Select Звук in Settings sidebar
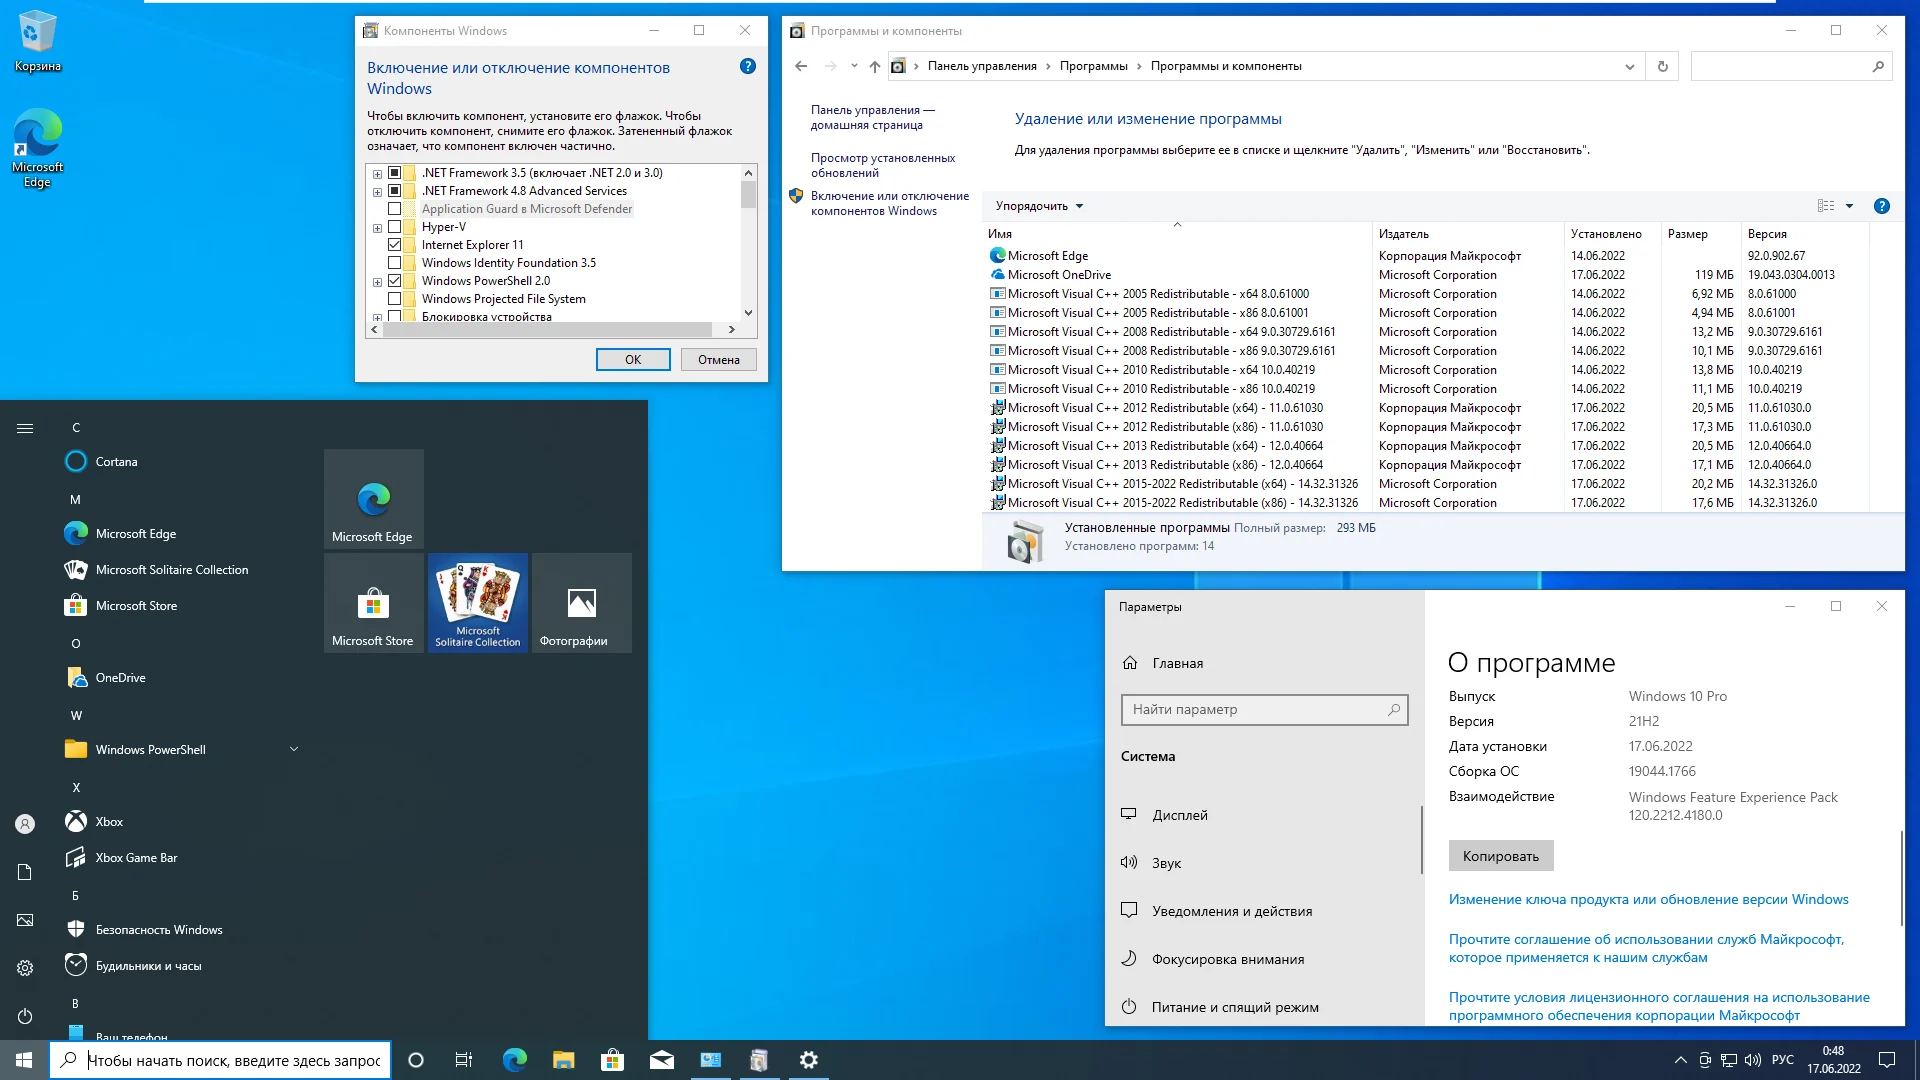The image size is (1920, 1080). point(1166,863)
